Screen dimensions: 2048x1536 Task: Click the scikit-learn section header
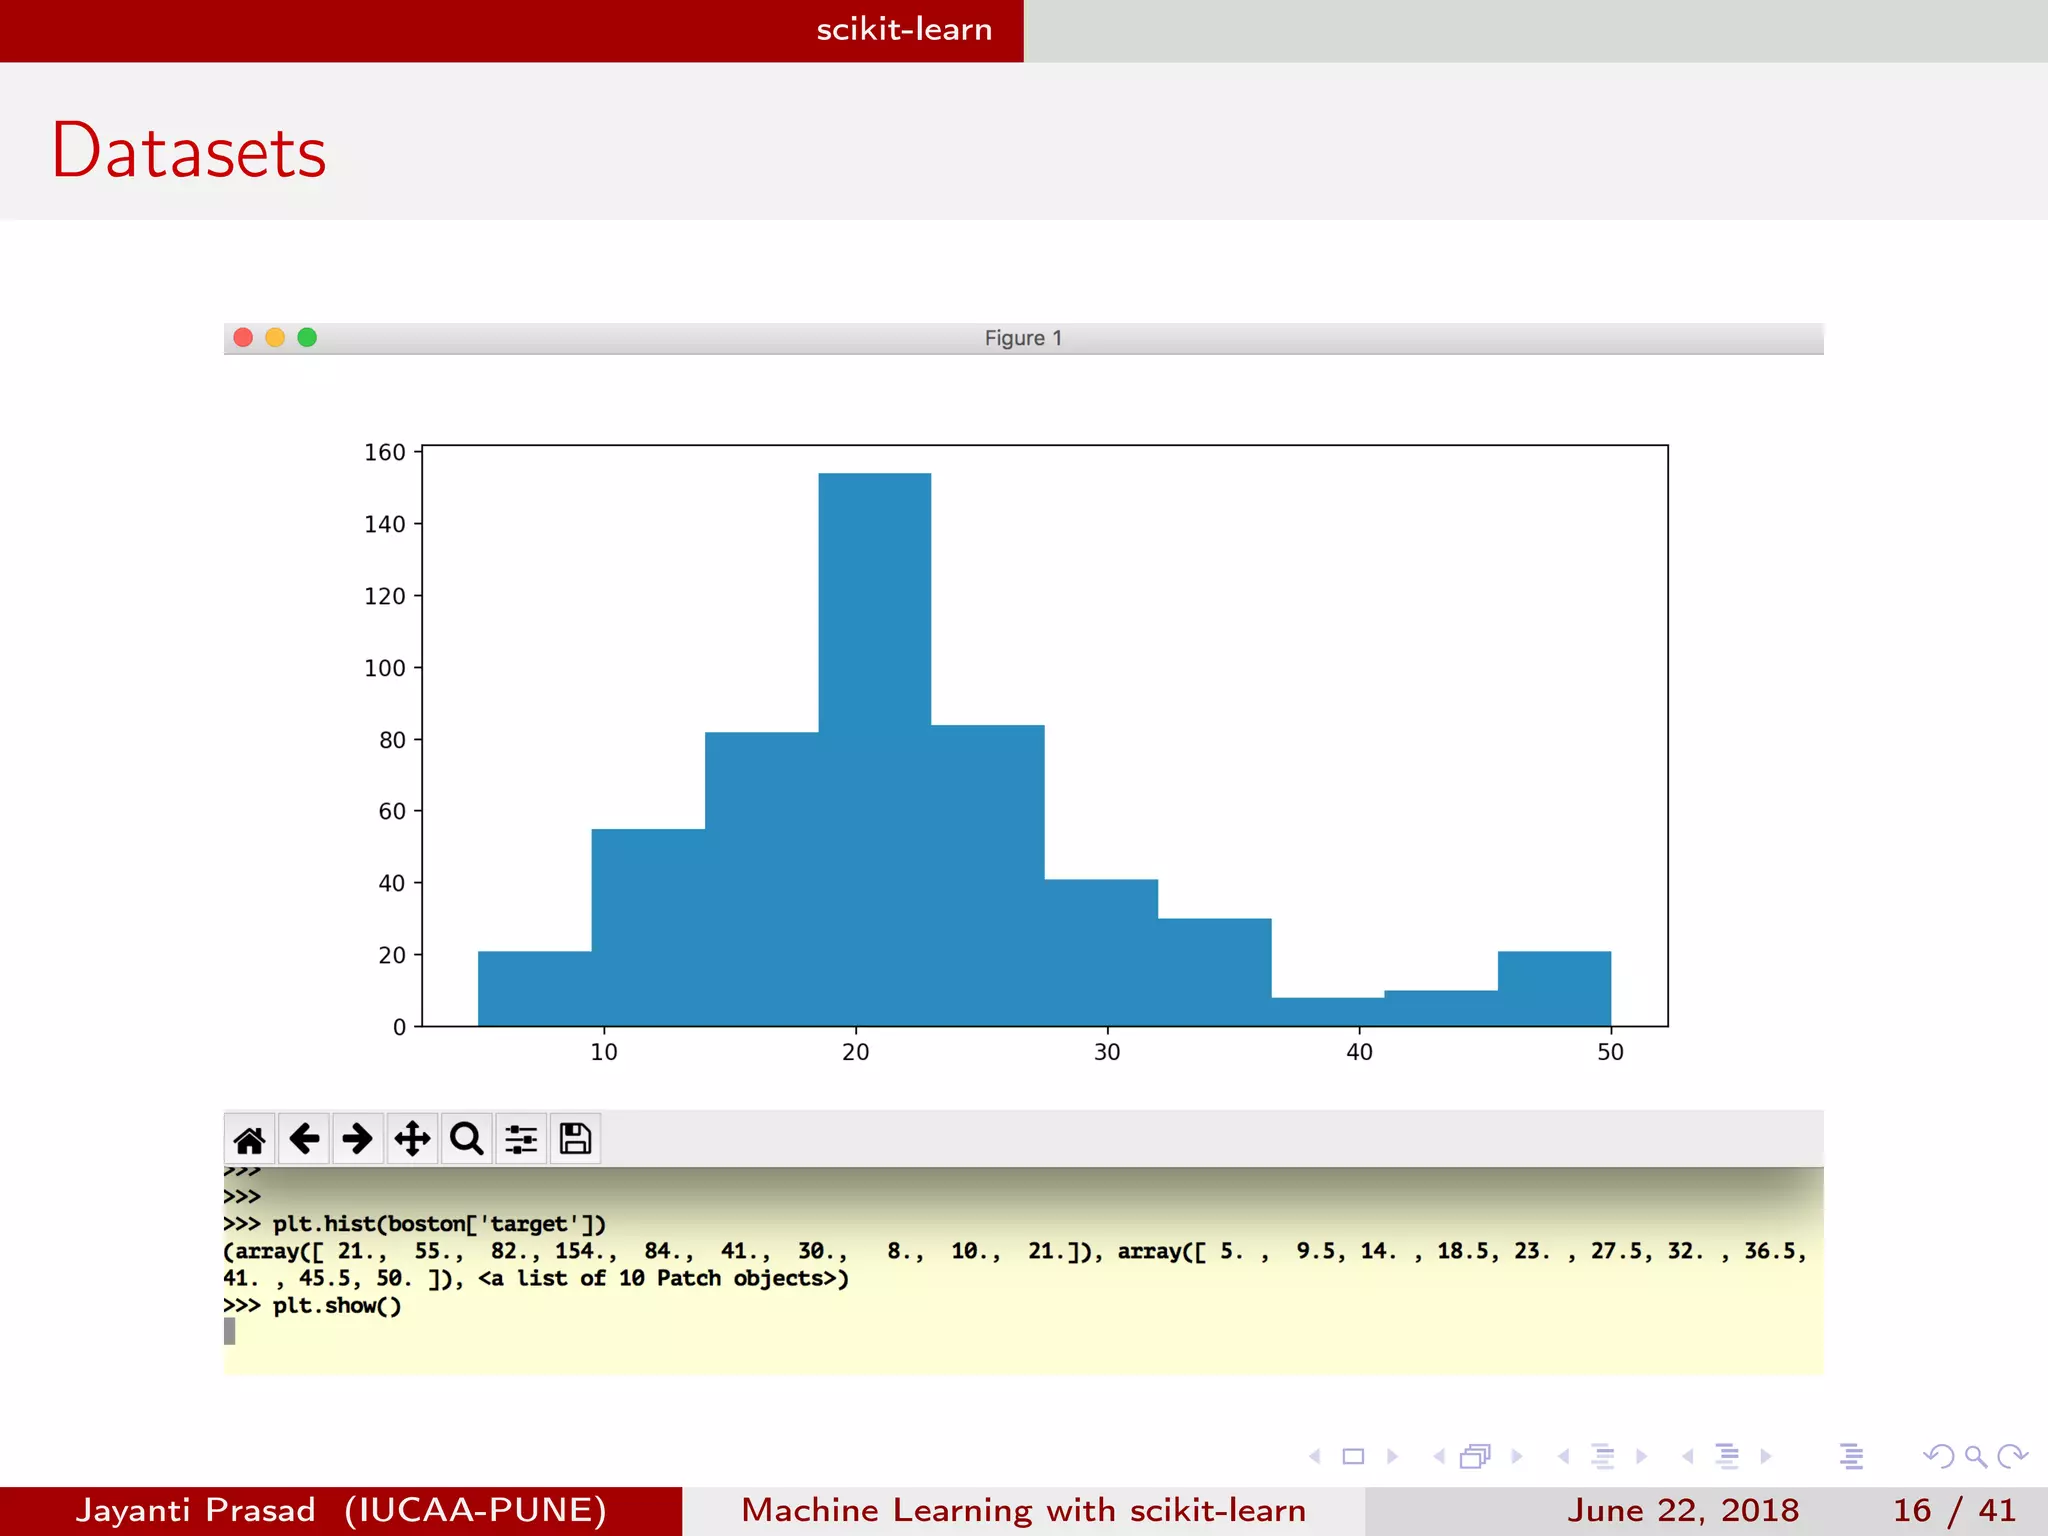point(904,29)
